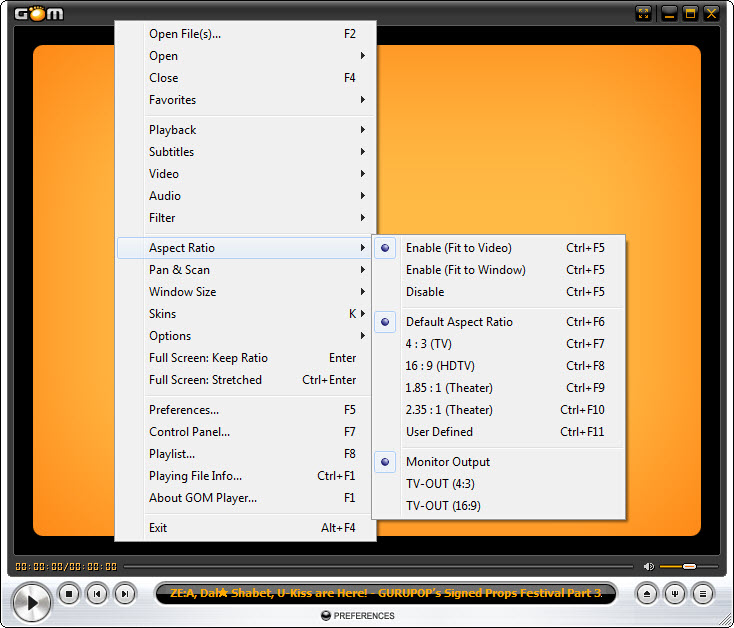Click the Stop playback button
Image resolution: width=734 pixels, height=628 pixels.
[x=69, y=594]
